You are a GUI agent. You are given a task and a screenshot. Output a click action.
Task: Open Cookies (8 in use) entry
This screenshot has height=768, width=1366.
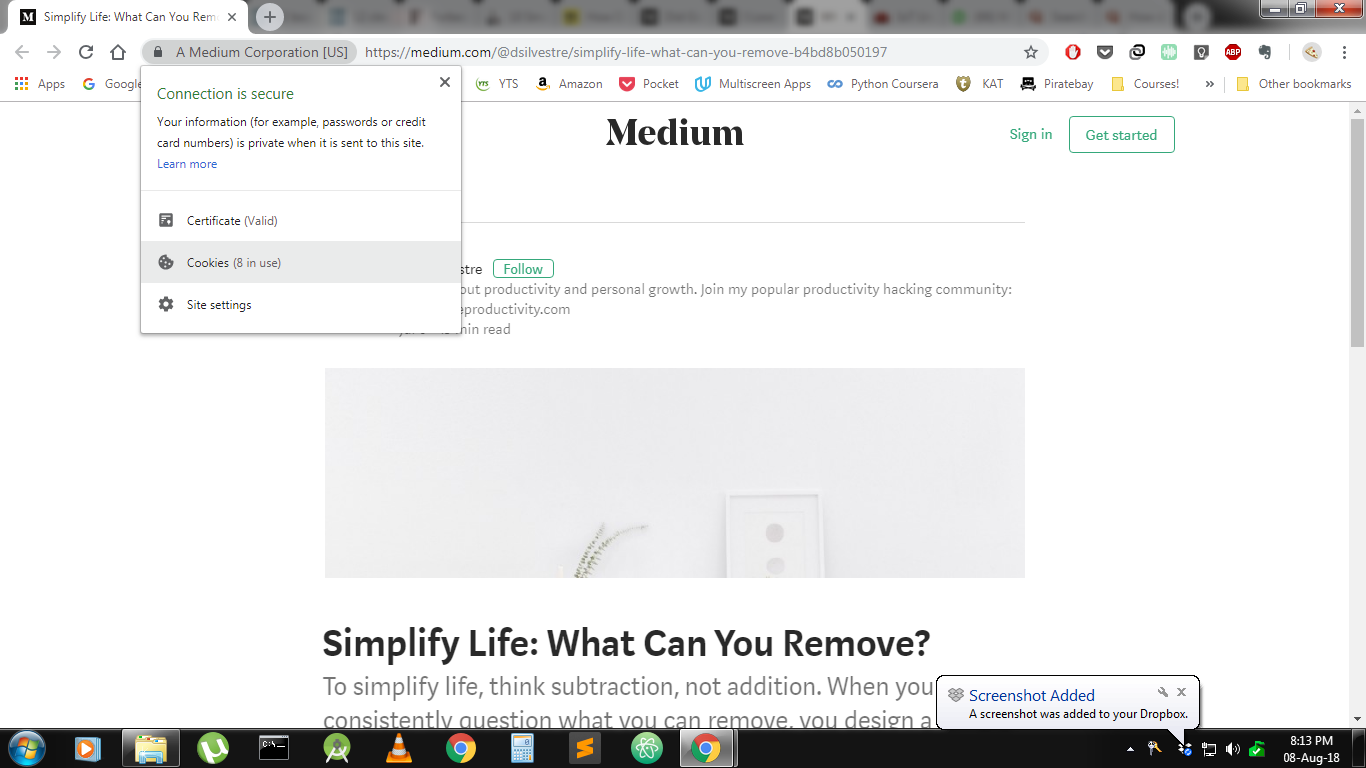(x=301, y=262)
